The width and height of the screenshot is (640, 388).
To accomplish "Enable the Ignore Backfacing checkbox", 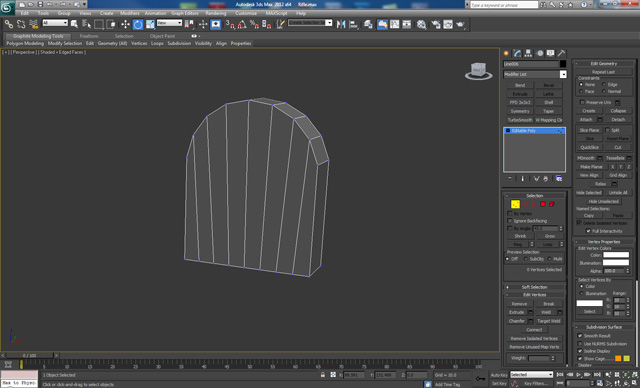I will (x=510, y=221).
